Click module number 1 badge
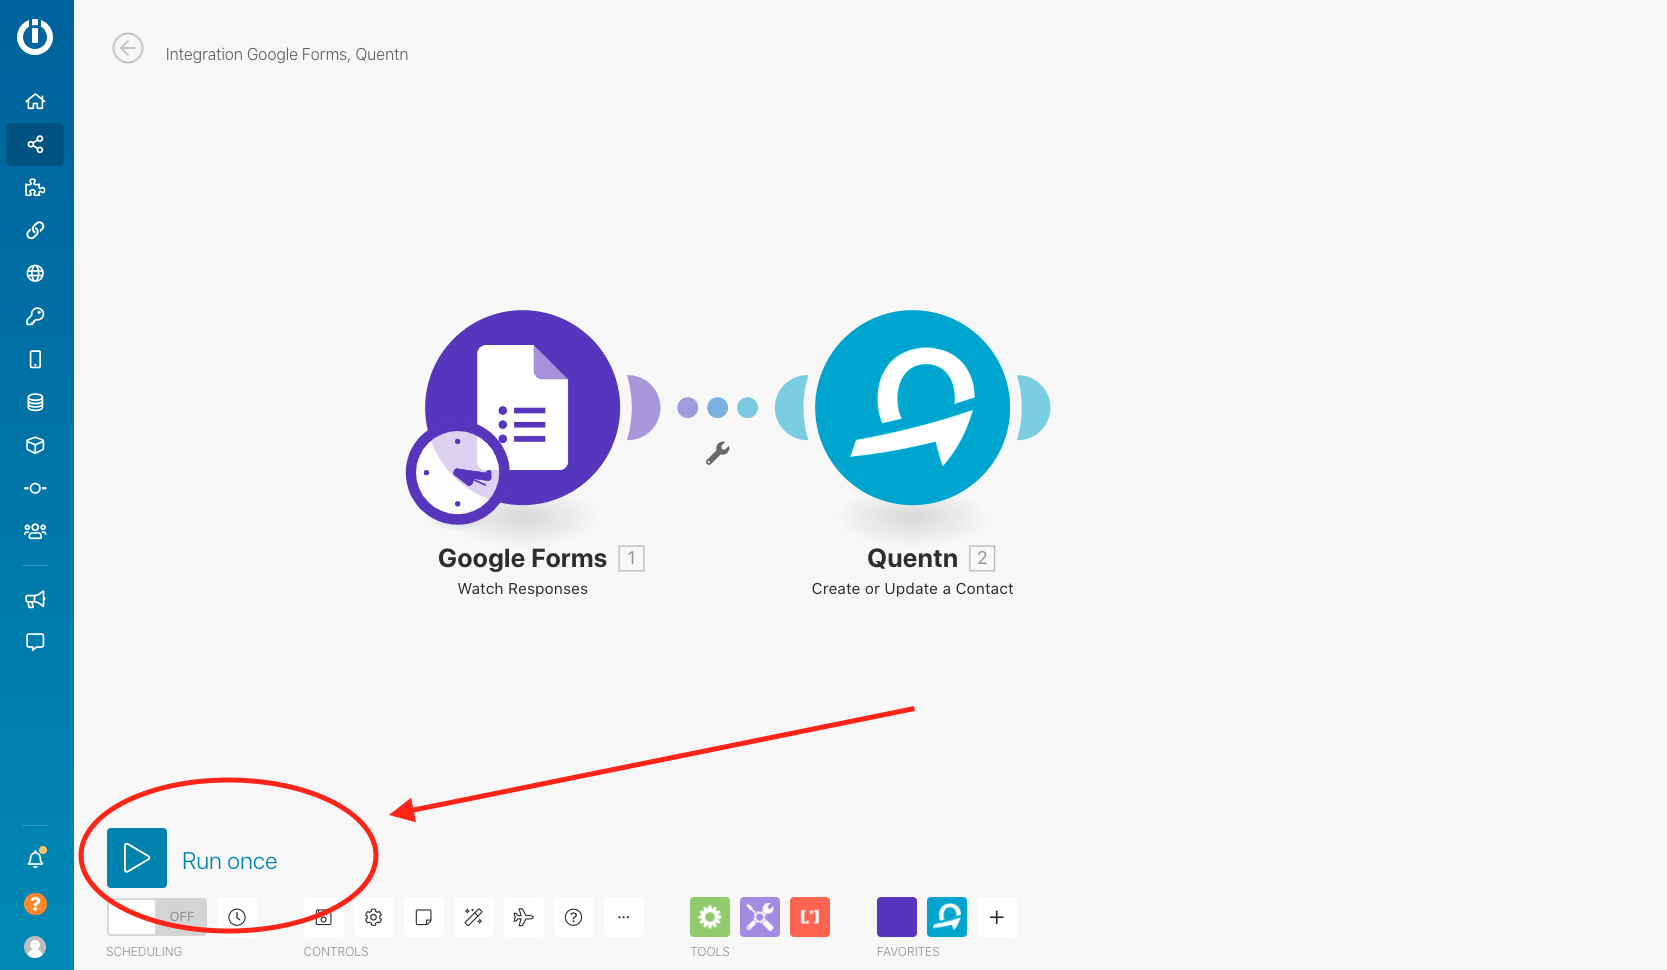Screen dimensions: 1667x970 click(632, 558)
